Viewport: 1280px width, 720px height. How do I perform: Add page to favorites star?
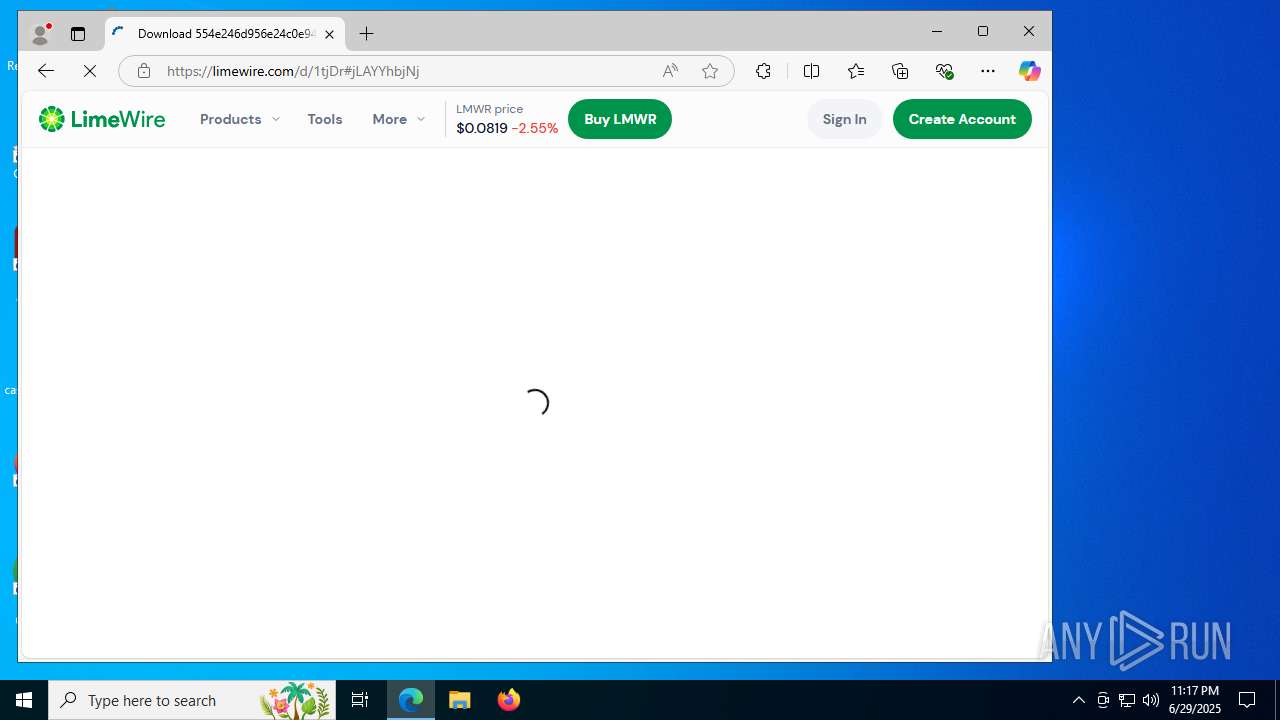point(710,71)
